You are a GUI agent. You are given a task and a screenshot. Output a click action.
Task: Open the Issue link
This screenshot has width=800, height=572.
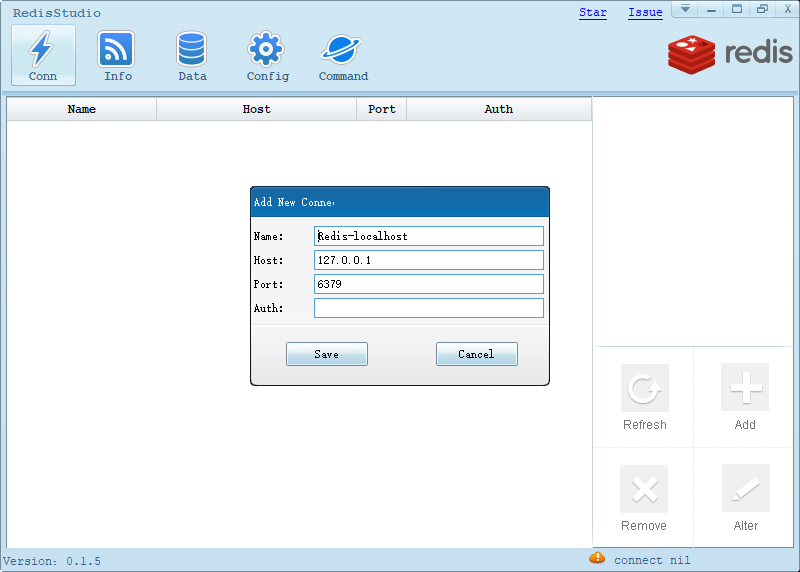click(x=645, y=13)
